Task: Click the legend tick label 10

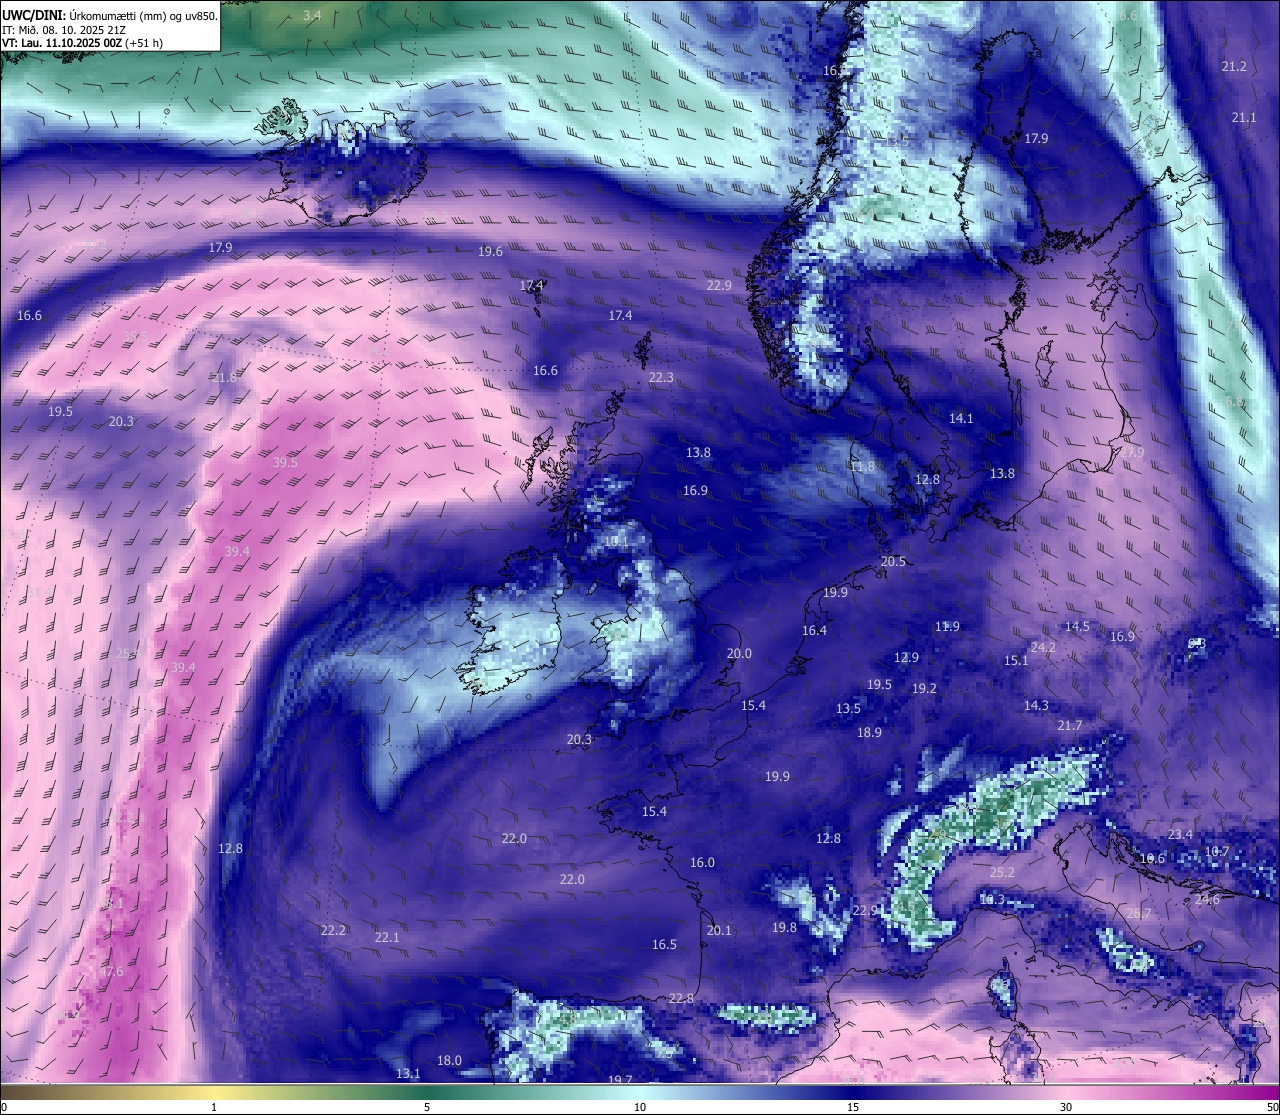Action: click(x=640, y=1107)
